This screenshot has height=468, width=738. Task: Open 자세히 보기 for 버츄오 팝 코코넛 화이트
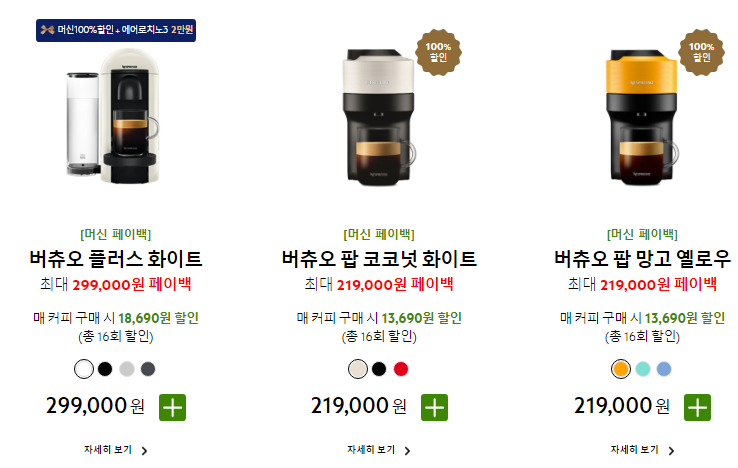379,450
